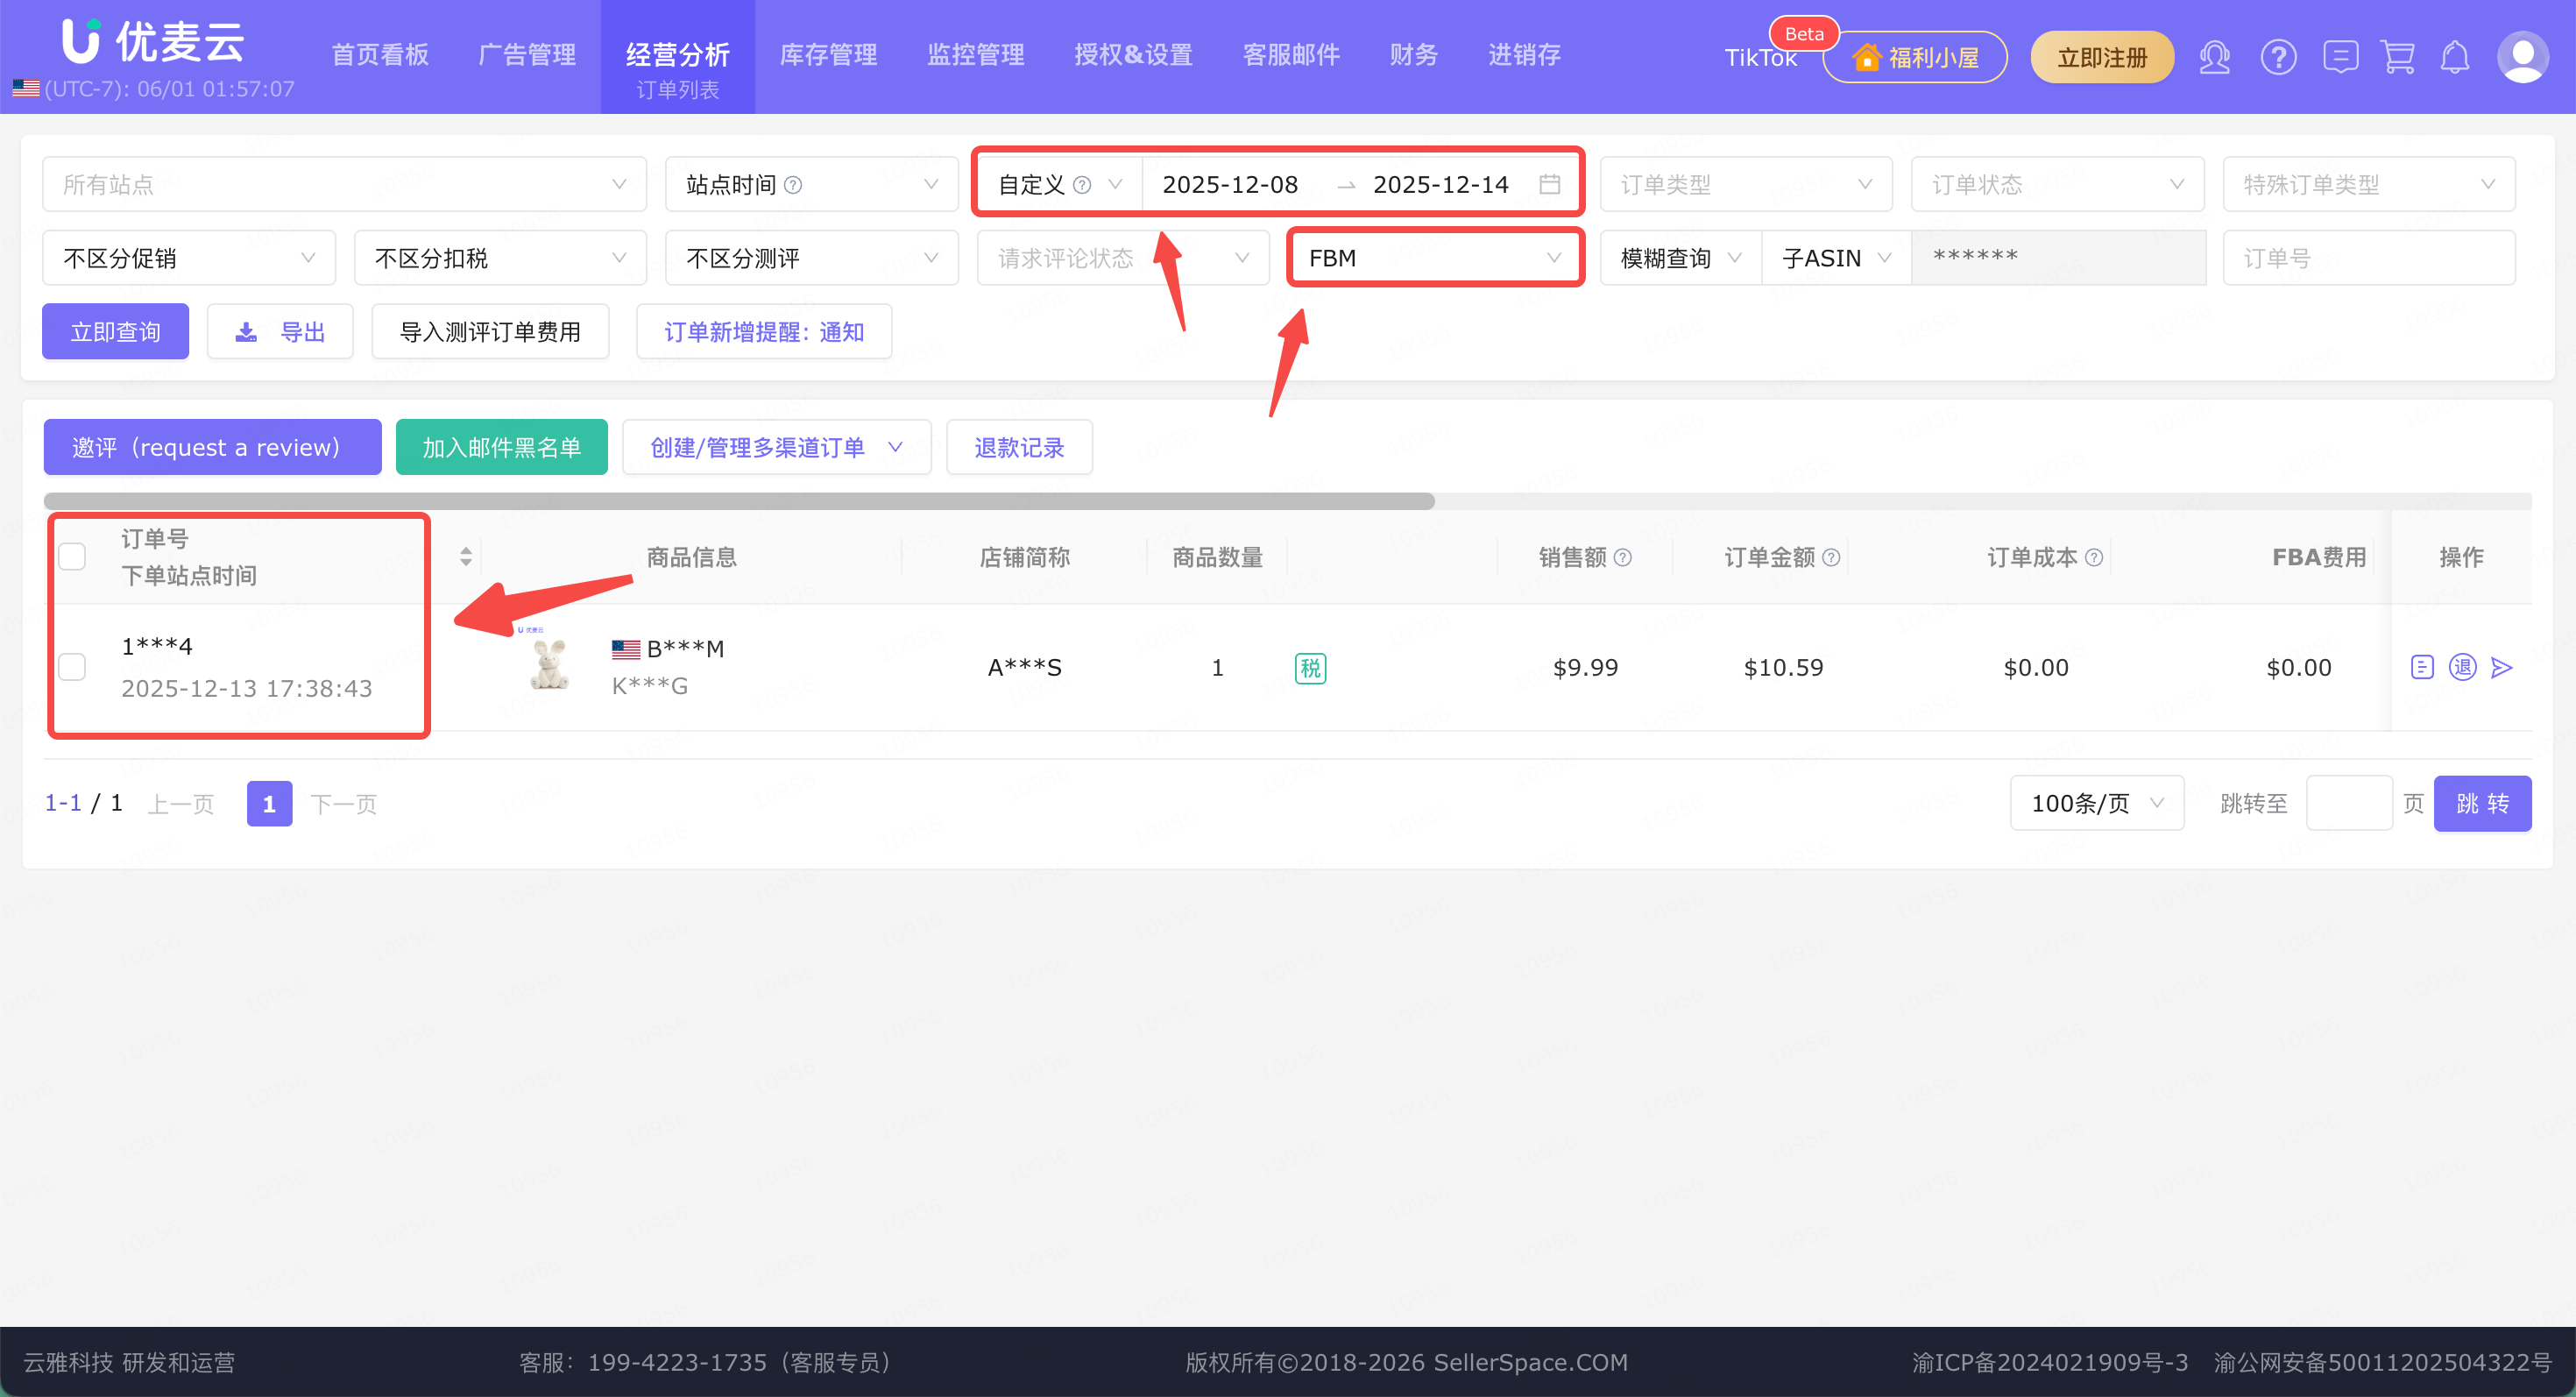Open the notification bell icon
The image size is (2576, 1397).
[2455, 57]
